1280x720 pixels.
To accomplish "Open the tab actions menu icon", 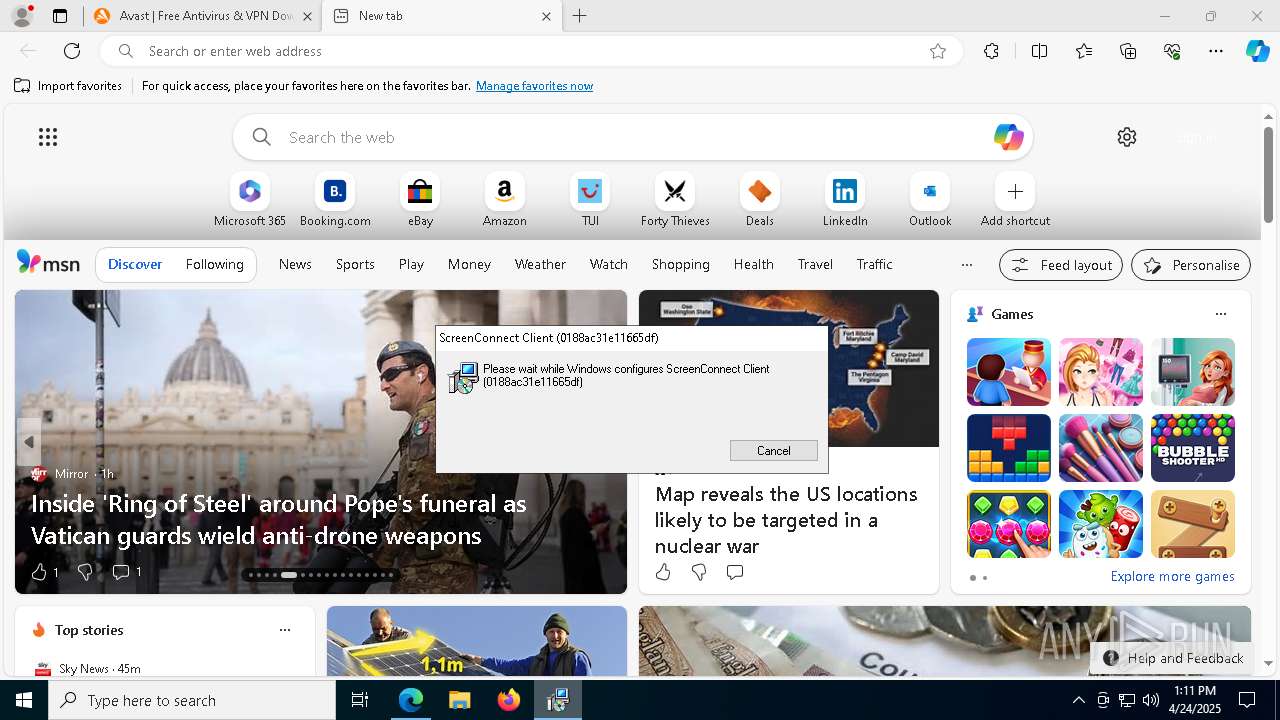I will (60, 16).
